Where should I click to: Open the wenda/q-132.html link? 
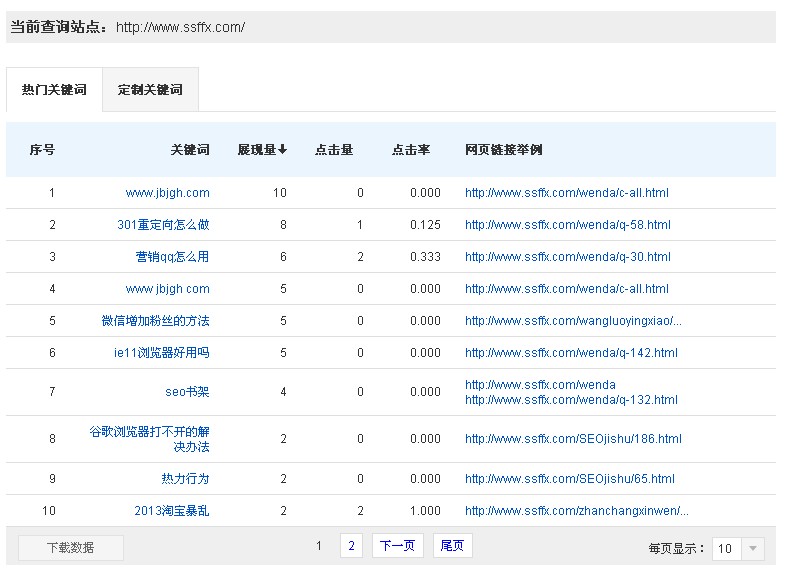click(571, 400)
